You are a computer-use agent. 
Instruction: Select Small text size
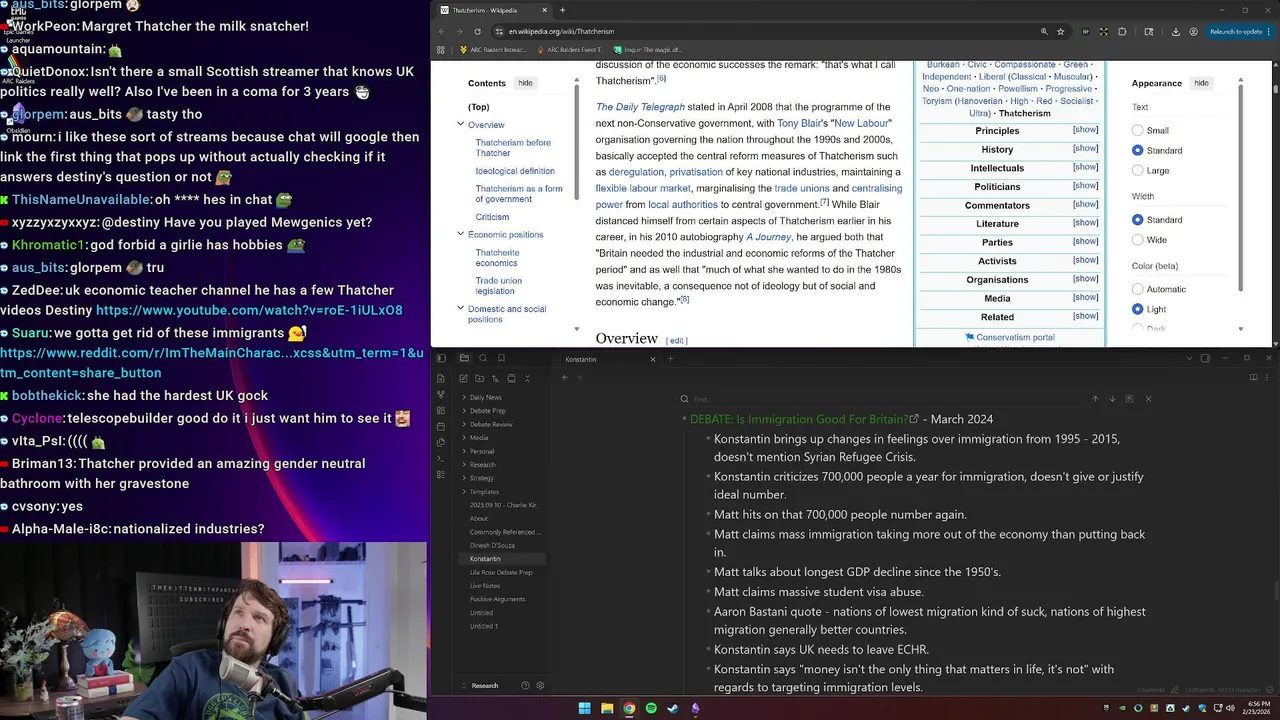[1137, 130]
